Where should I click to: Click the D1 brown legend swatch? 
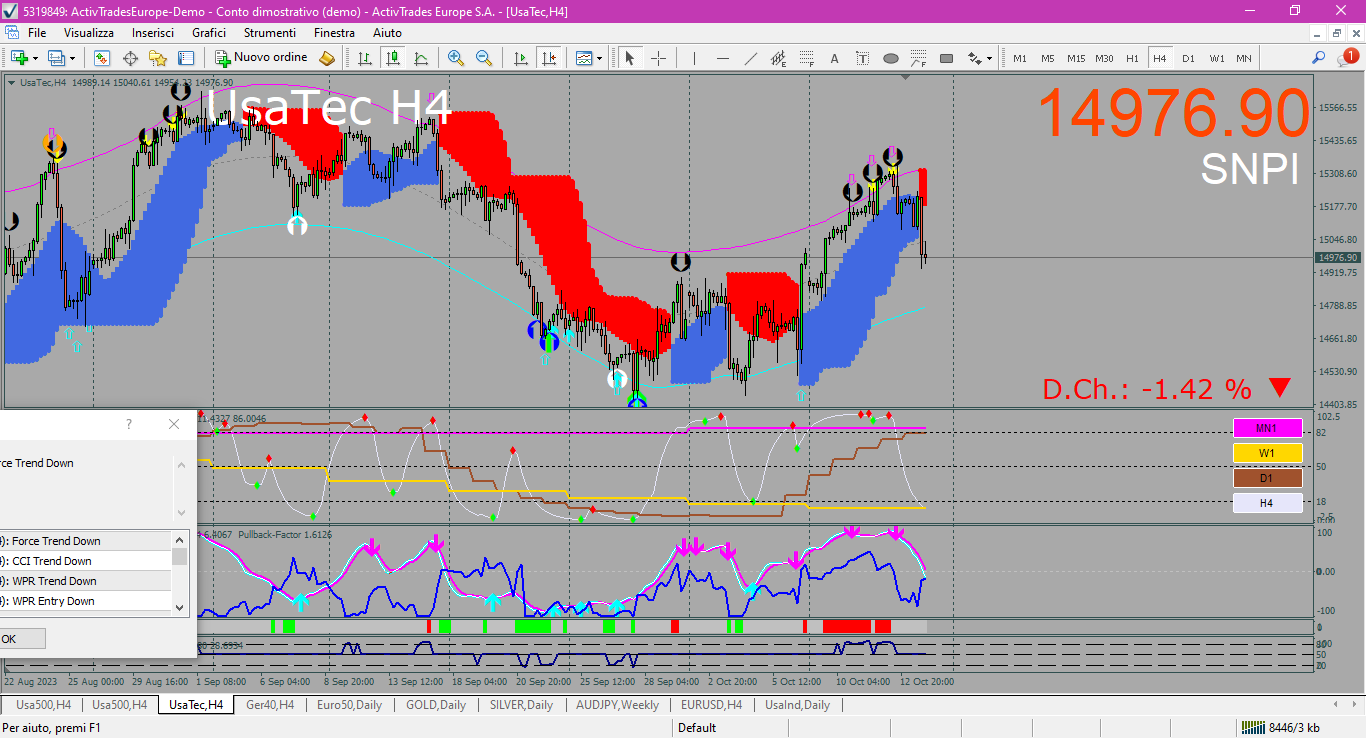click(x=1267, y=478)
